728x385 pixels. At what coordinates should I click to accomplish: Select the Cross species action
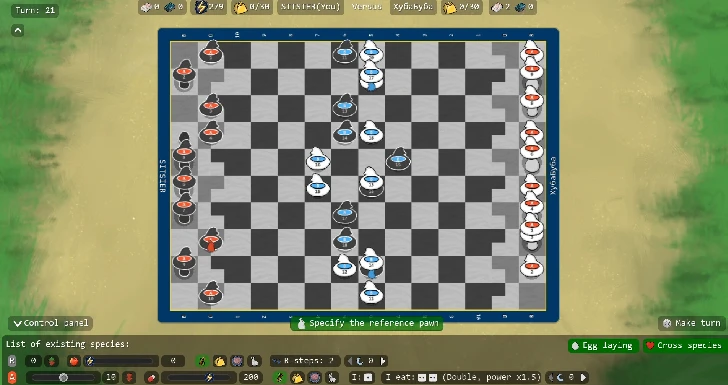(x=684, y=346)
